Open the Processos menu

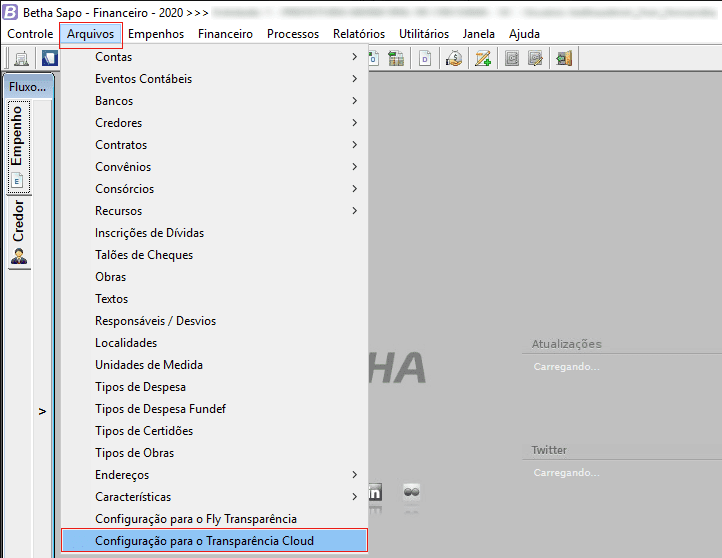[x=293, y=34]
